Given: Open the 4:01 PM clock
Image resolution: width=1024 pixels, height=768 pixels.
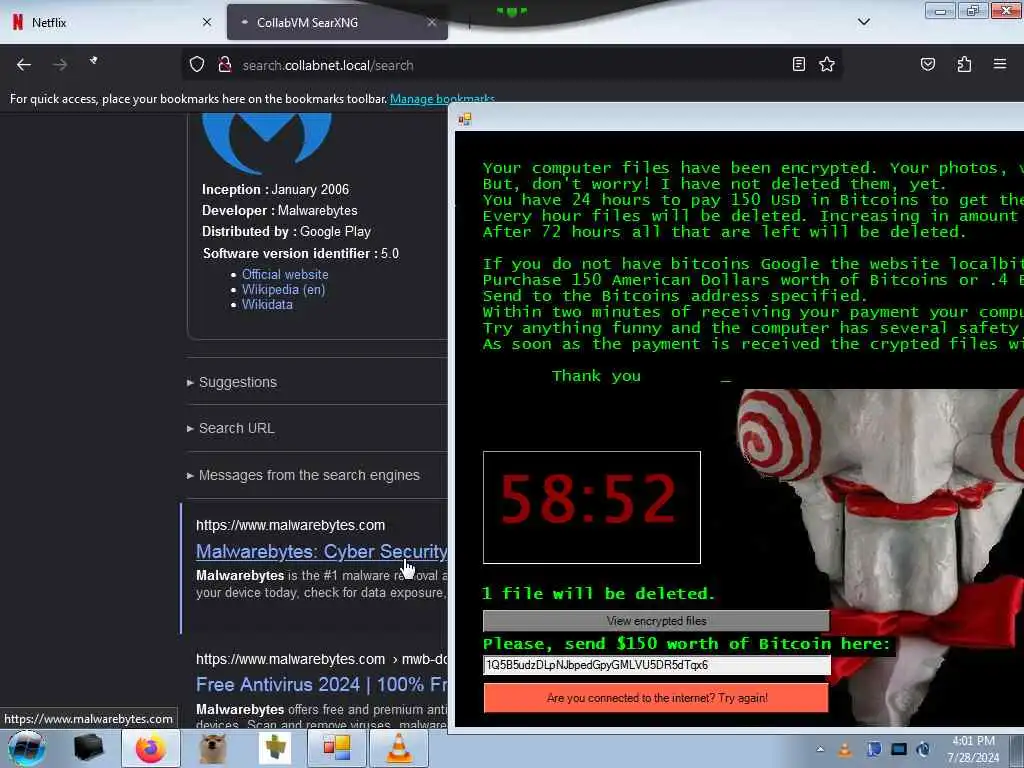Looking at the screenshot, I should tap(973, 749).
